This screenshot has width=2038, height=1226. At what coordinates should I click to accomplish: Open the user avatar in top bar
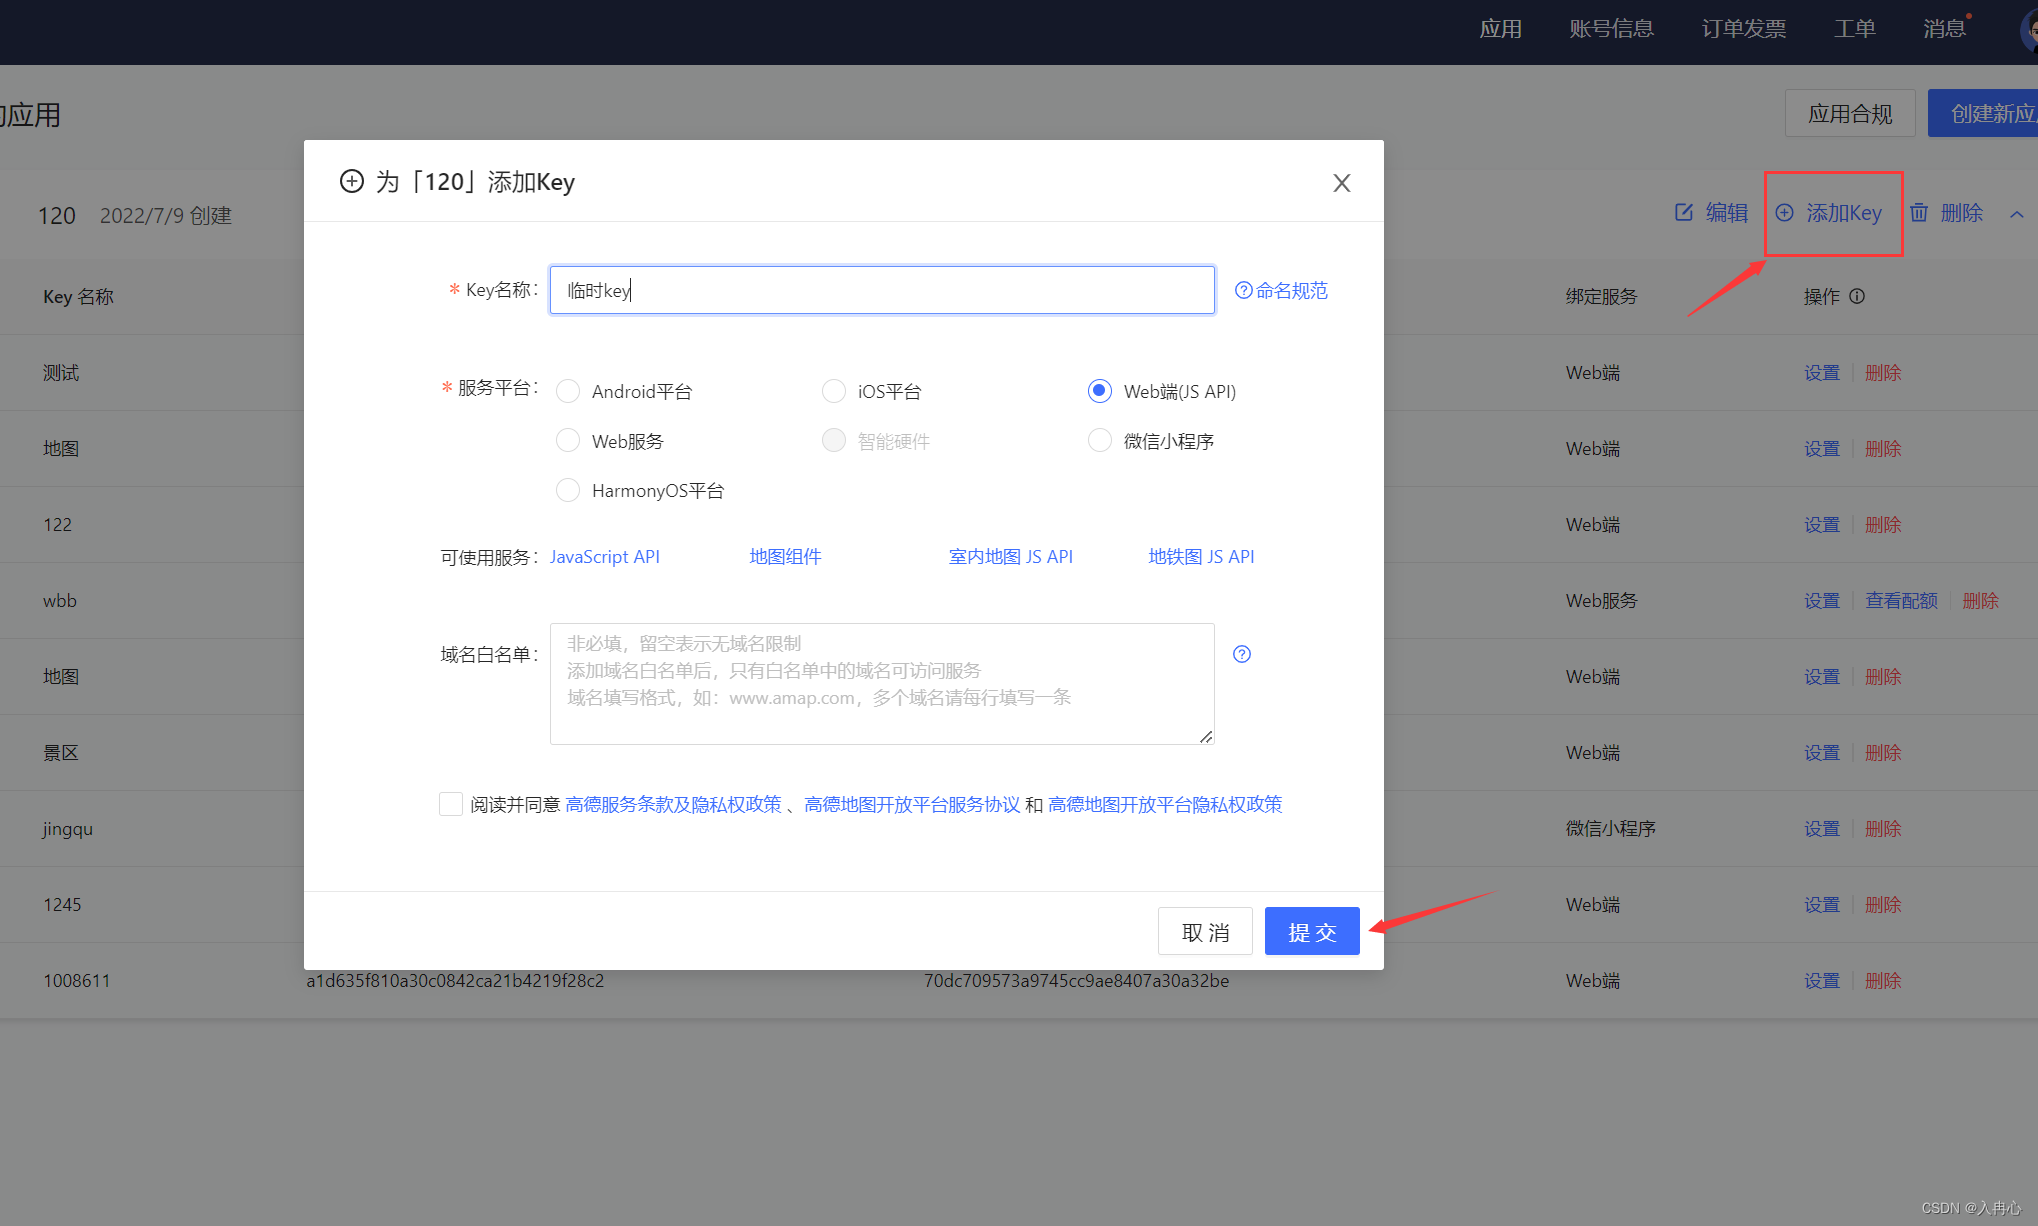(2030, 30)
